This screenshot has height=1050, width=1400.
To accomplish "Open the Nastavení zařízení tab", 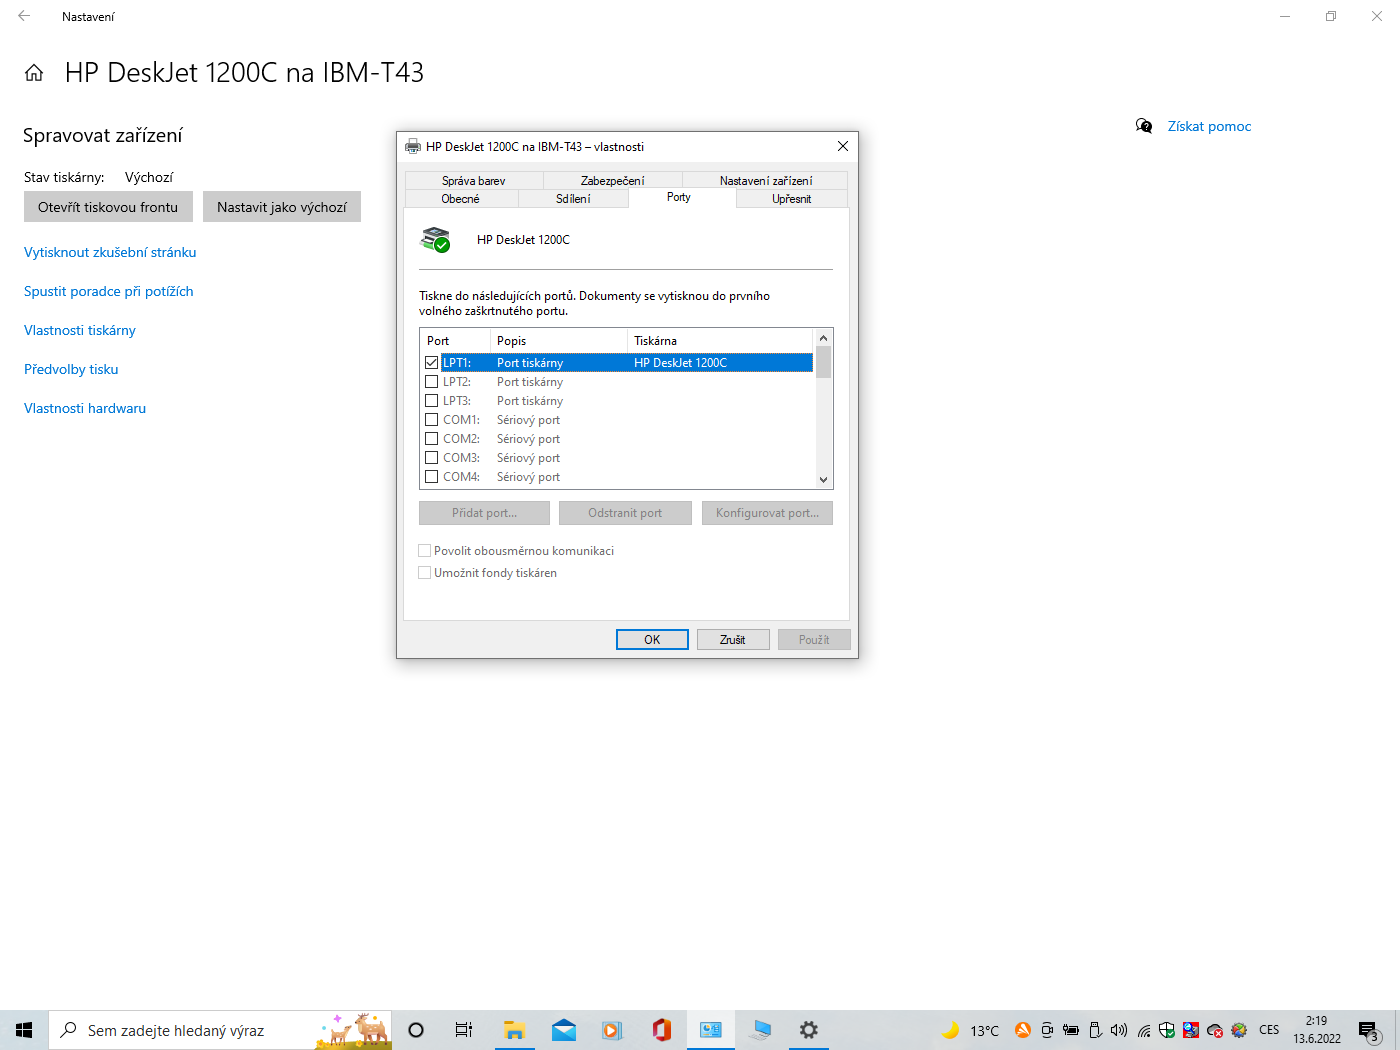I will (x=766, y=181).
